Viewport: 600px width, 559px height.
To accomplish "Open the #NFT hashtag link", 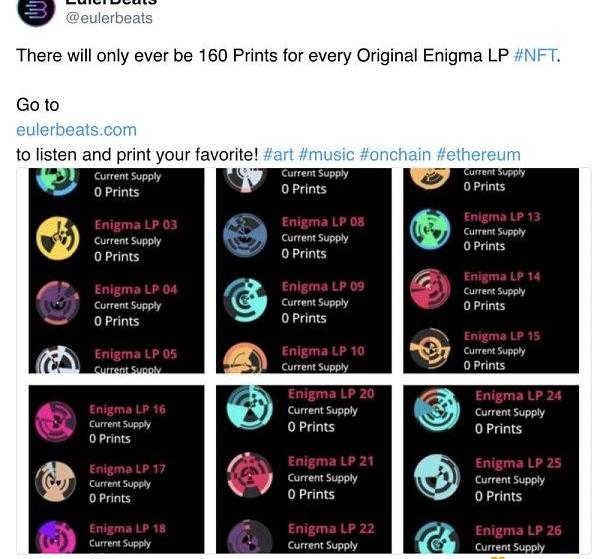I will pyautogui.click(x=535, y=55).
